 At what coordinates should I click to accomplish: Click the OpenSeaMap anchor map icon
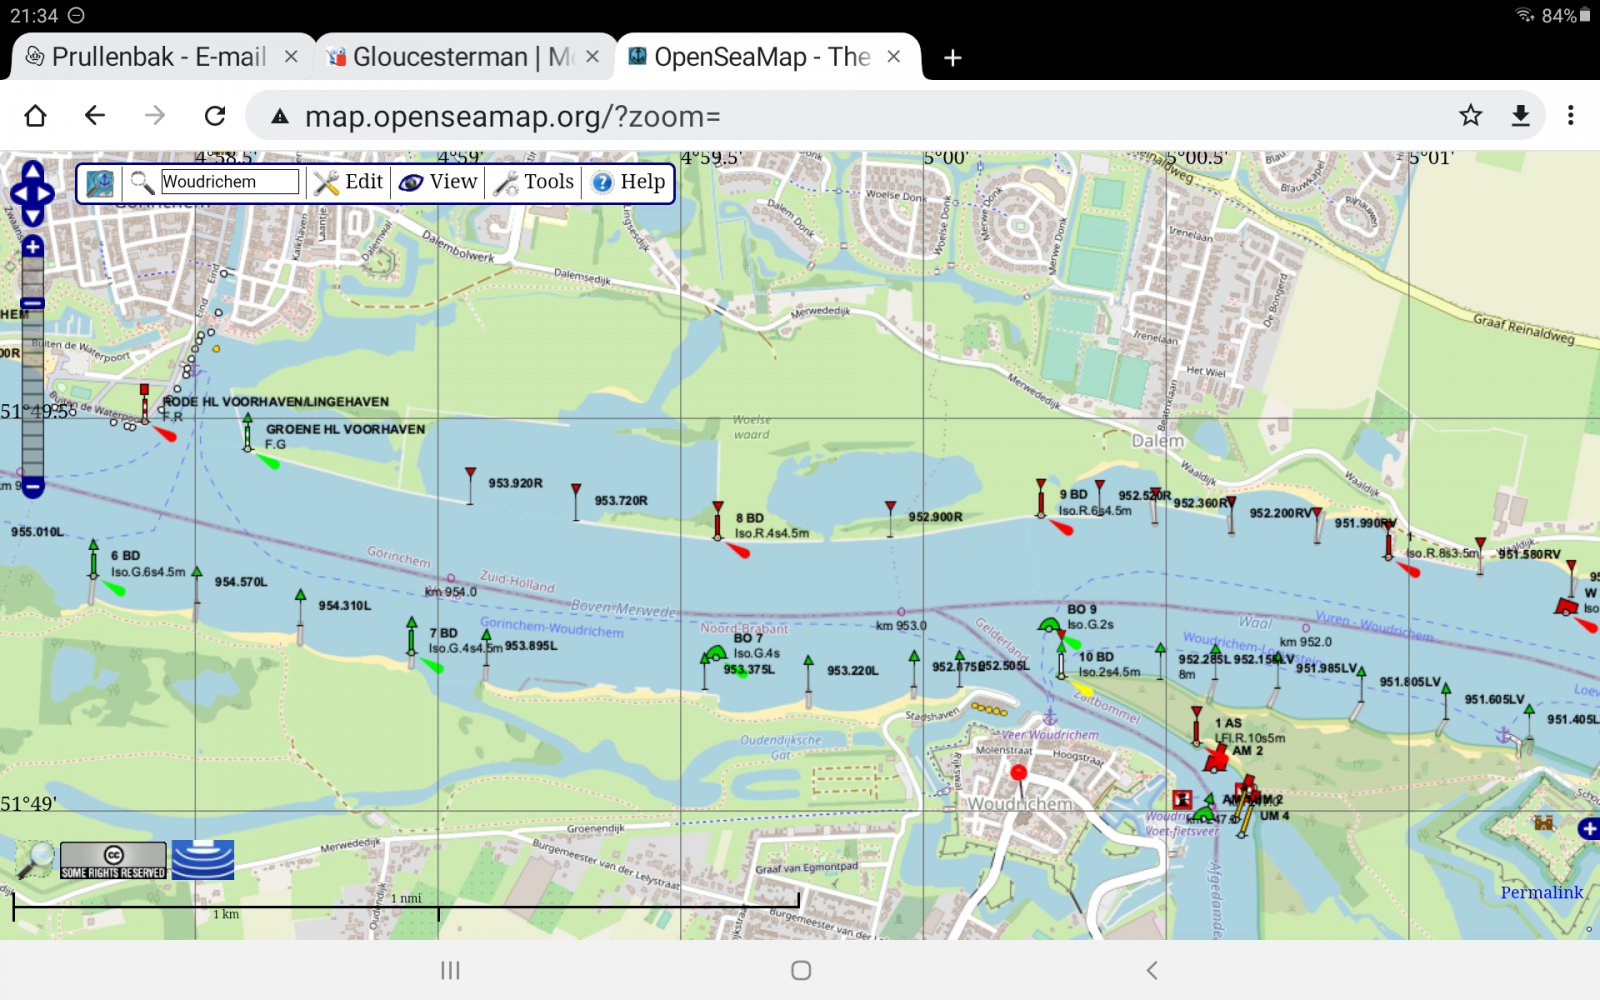[x=100, y=183]
